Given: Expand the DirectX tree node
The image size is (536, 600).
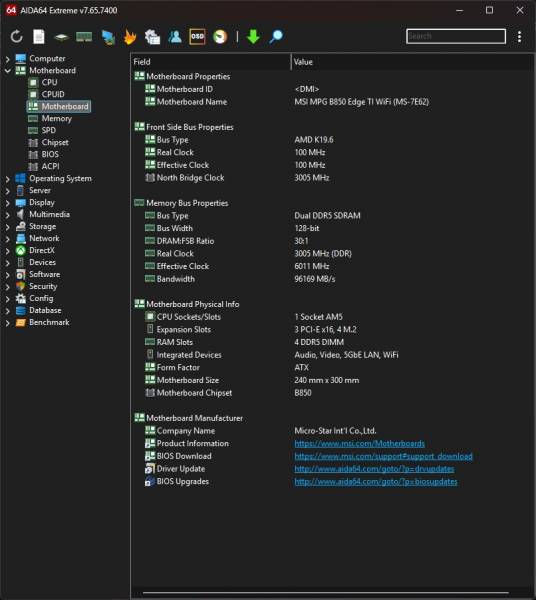Looking at the screenshot, I should pyautogui.click(x=7, y=251).
